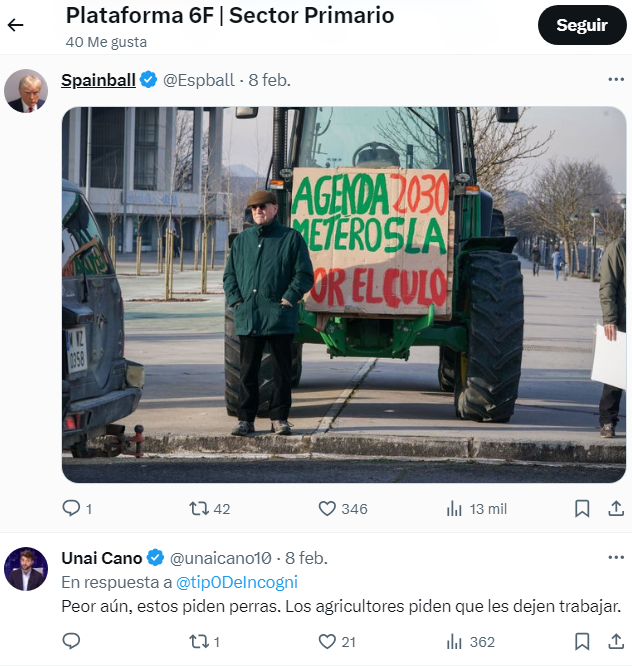Open Spainball profile name link
The image size is (632, 666).
(99, 80)
